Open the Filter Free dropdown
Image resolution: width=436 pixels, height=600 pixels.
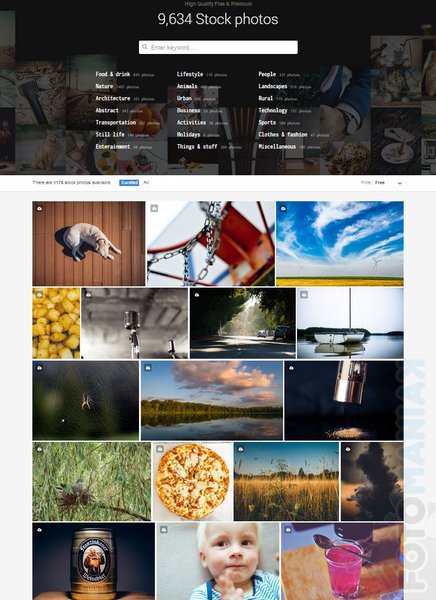381,183
